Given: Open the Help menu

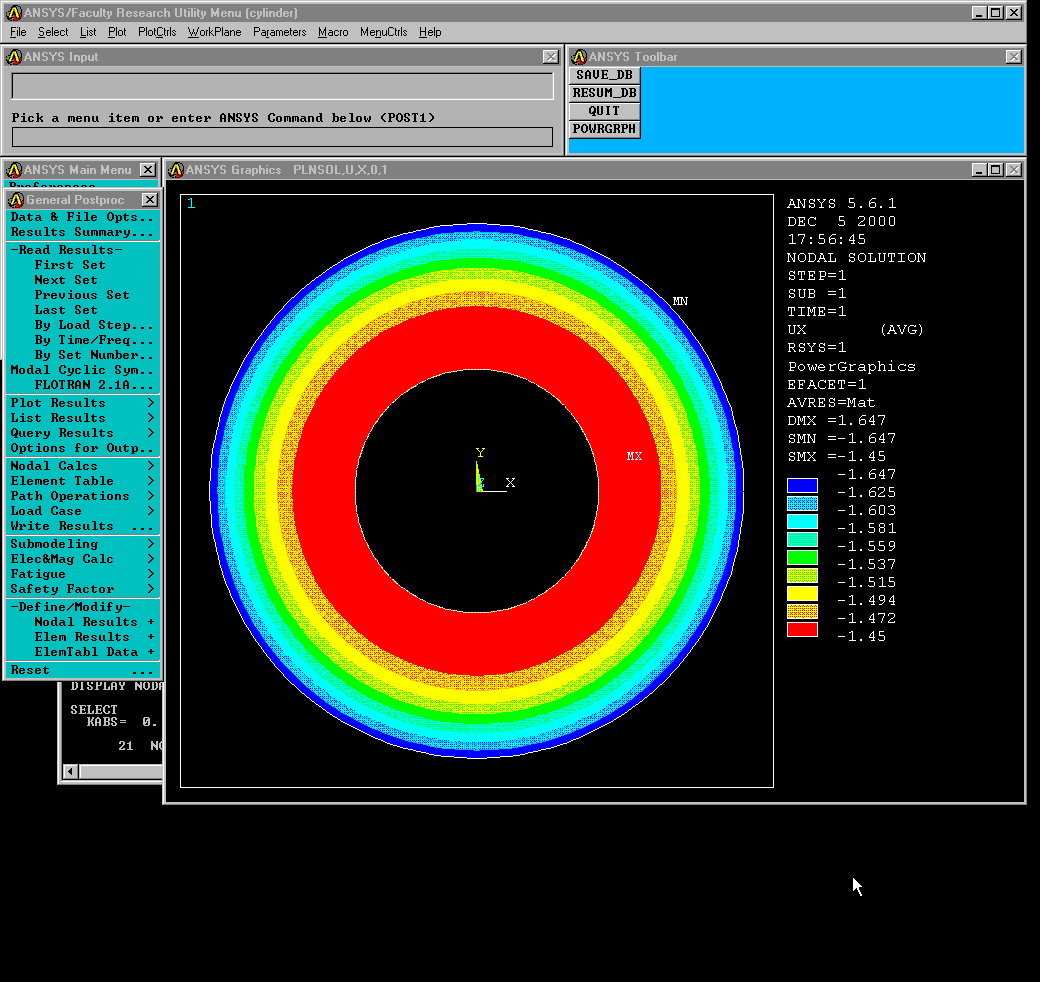Looking at the screenshot, I should tap(430, 32).
